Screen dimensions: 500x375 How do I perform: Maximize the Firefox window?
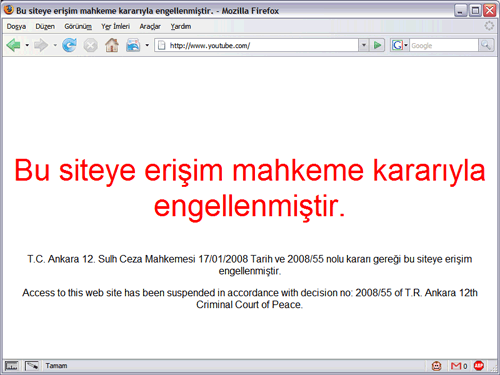475,10
